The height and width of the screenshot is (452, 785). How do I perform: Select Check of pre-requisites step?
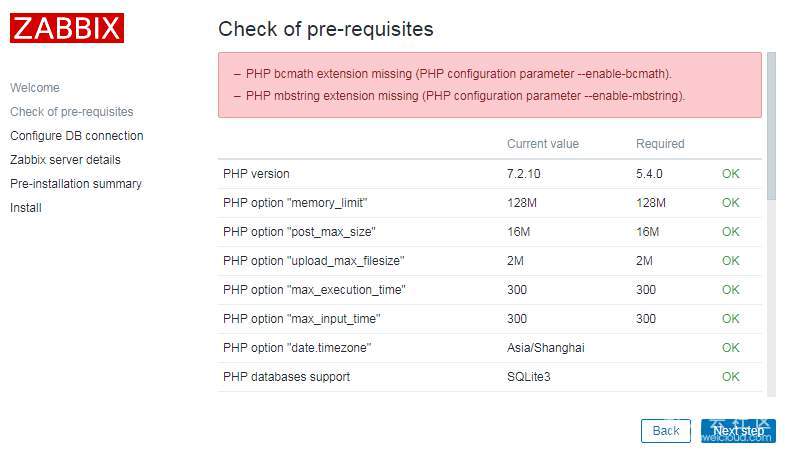(x=71, y=112)
